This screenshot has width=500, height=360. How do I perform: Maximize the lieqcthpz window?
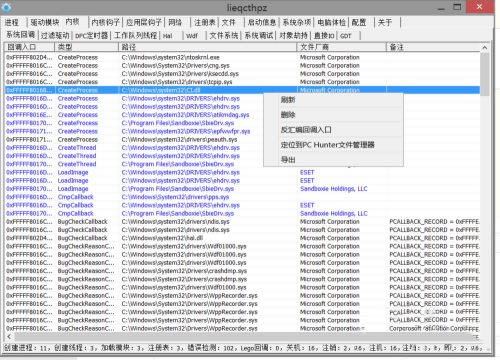(457, 7)
